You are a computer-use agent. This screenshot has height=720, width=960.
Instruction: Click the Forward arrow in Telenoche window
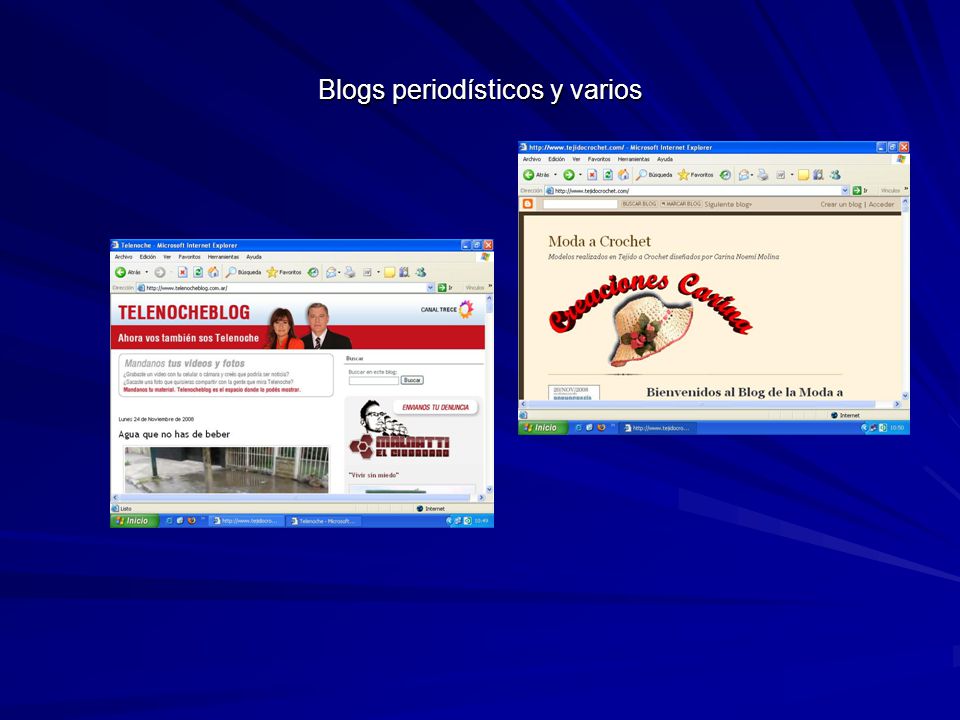click(x=160, y=272)
